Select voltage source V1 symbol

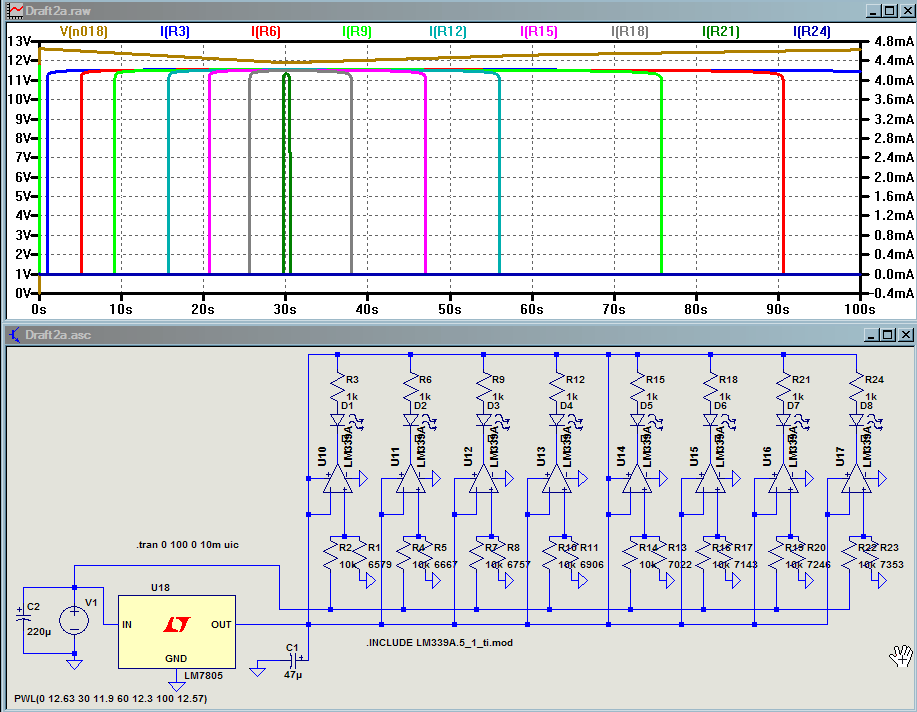74,620
